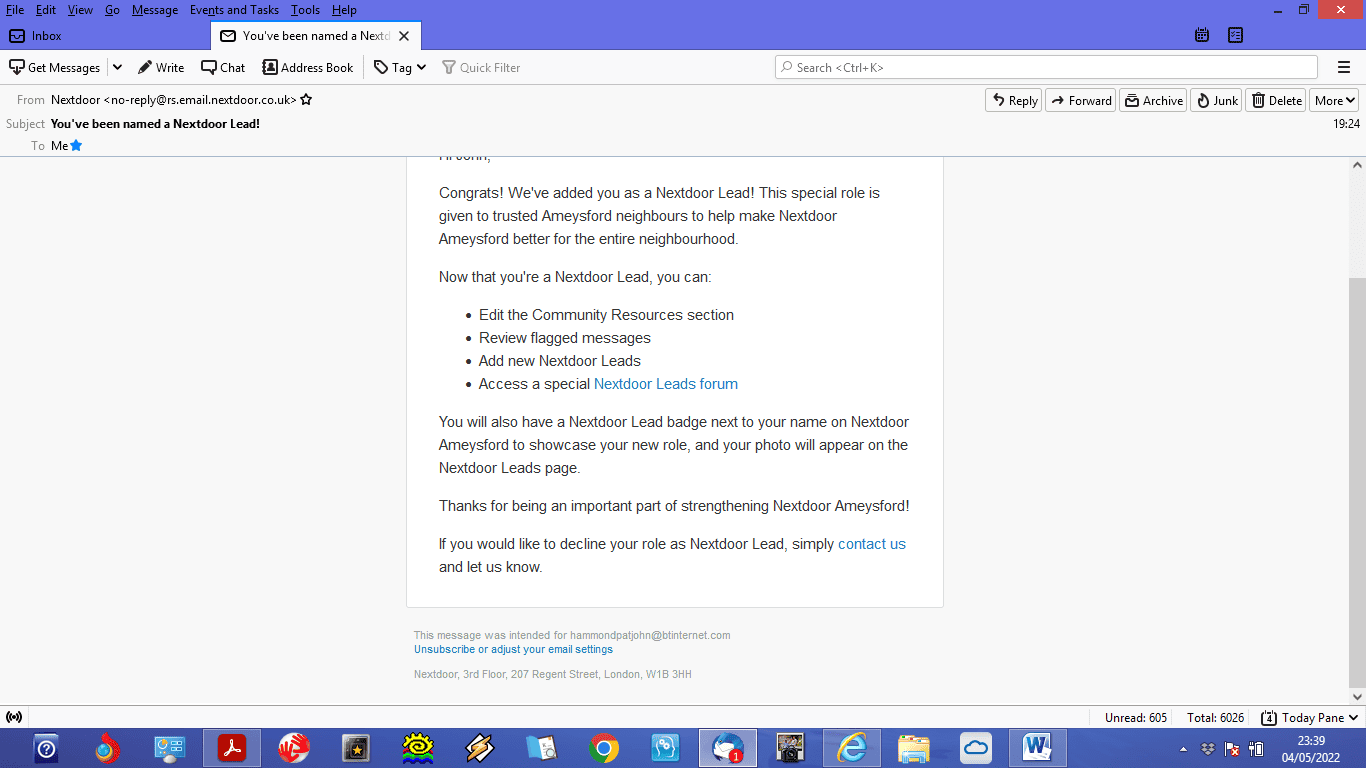Open the Message menu

click(x=155, y=10)
